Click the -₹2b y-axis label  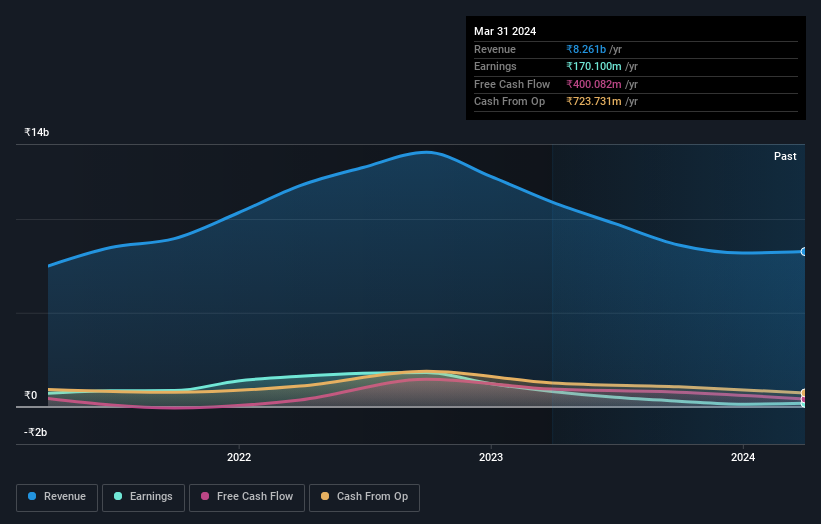[36, 432]
